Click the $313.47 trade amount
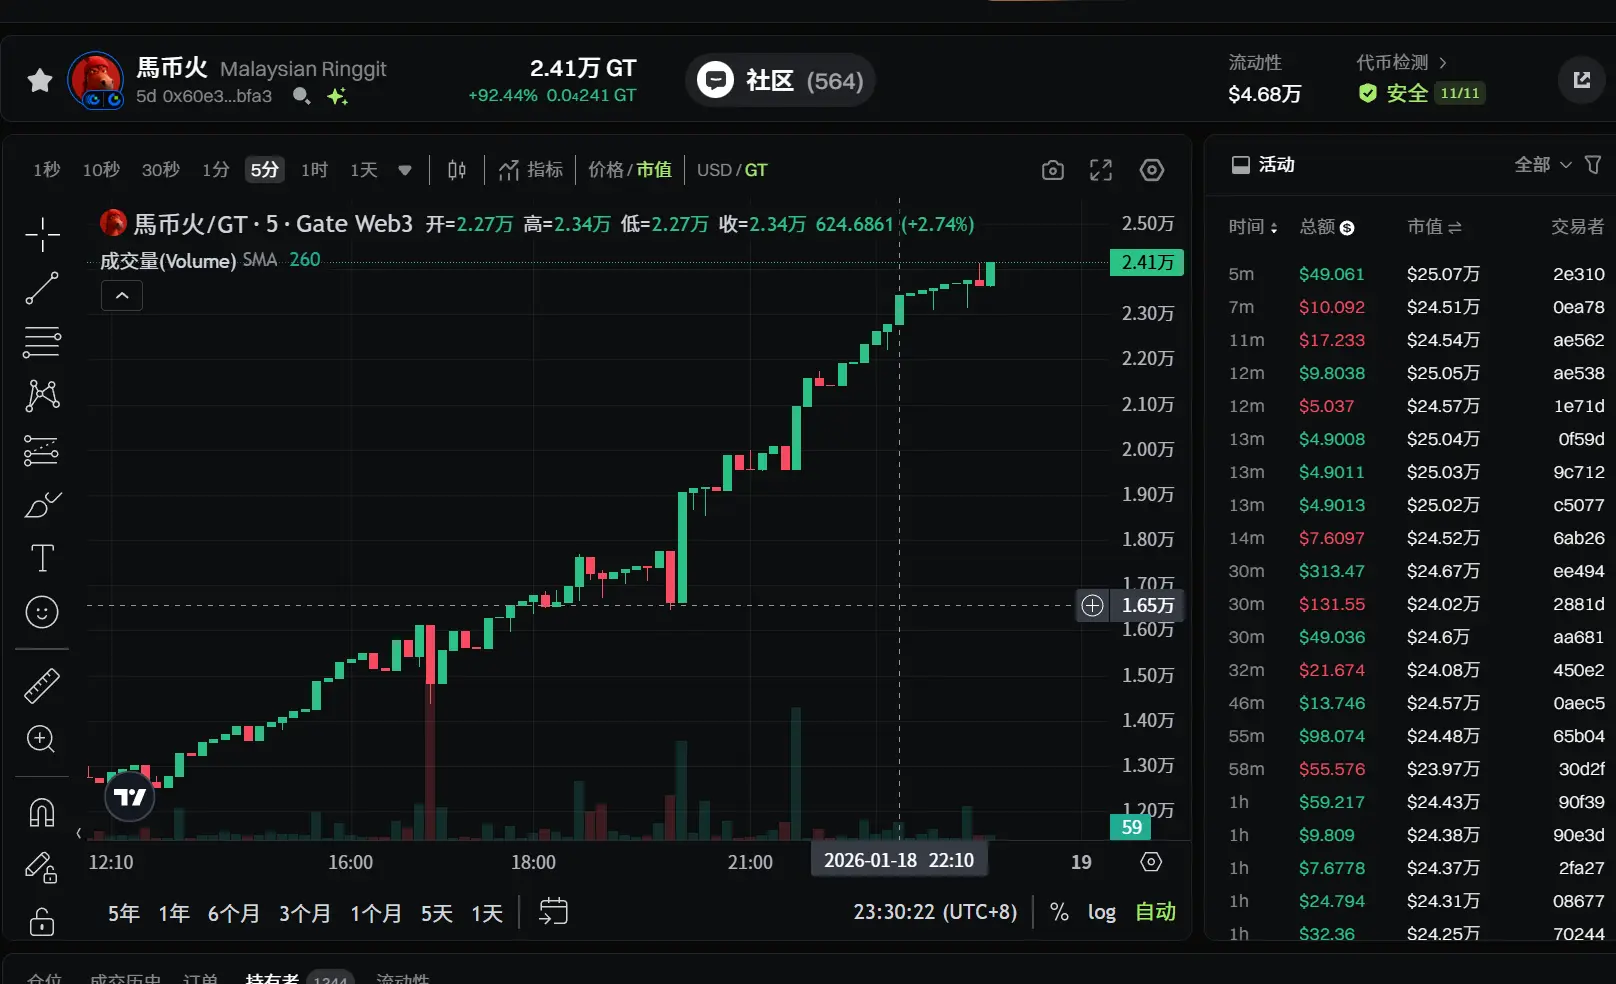Viewport: 1616px width, 984px height. pyautogui.click(x=1332, y=571)
